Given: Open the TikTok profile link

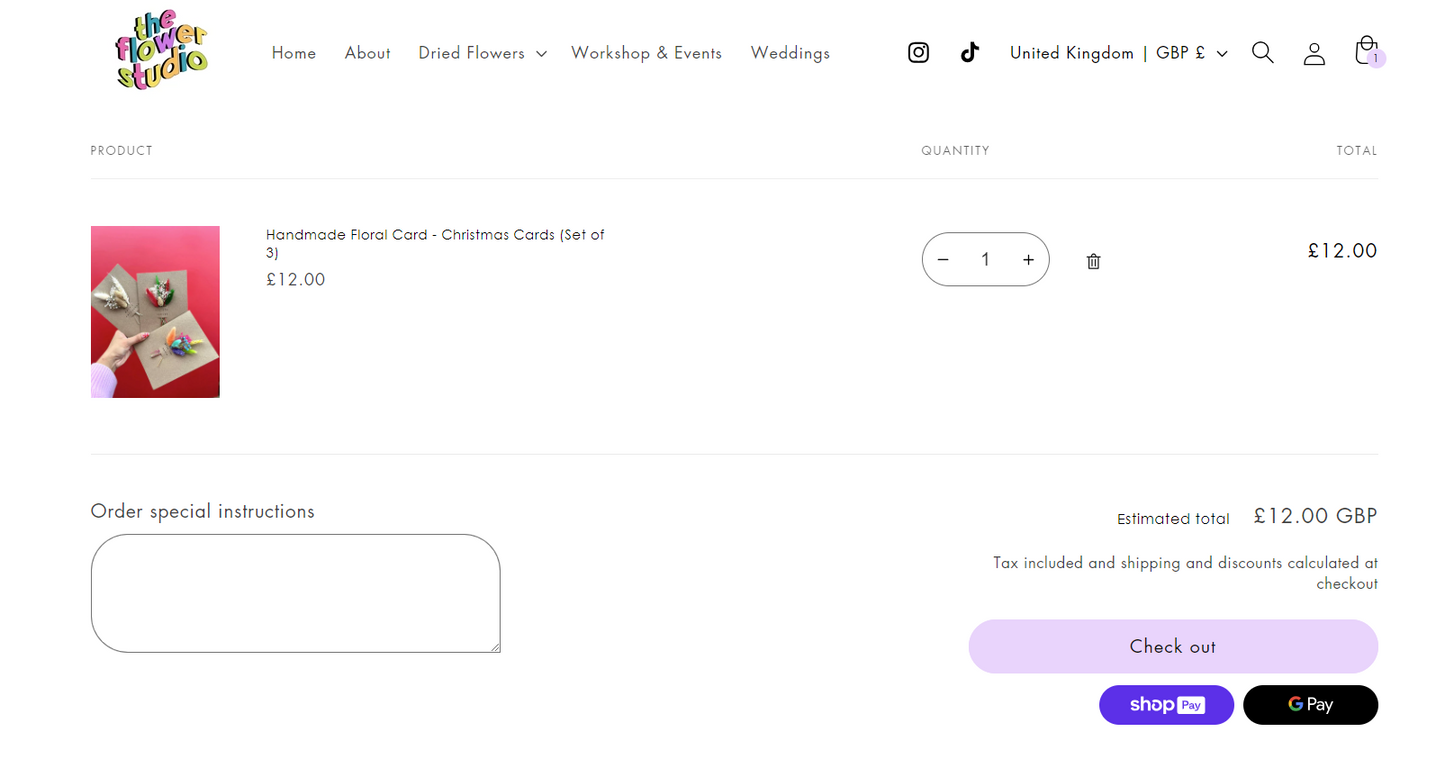Looking at the screenshot, I should pyautogui.click(x=969, y=53).
